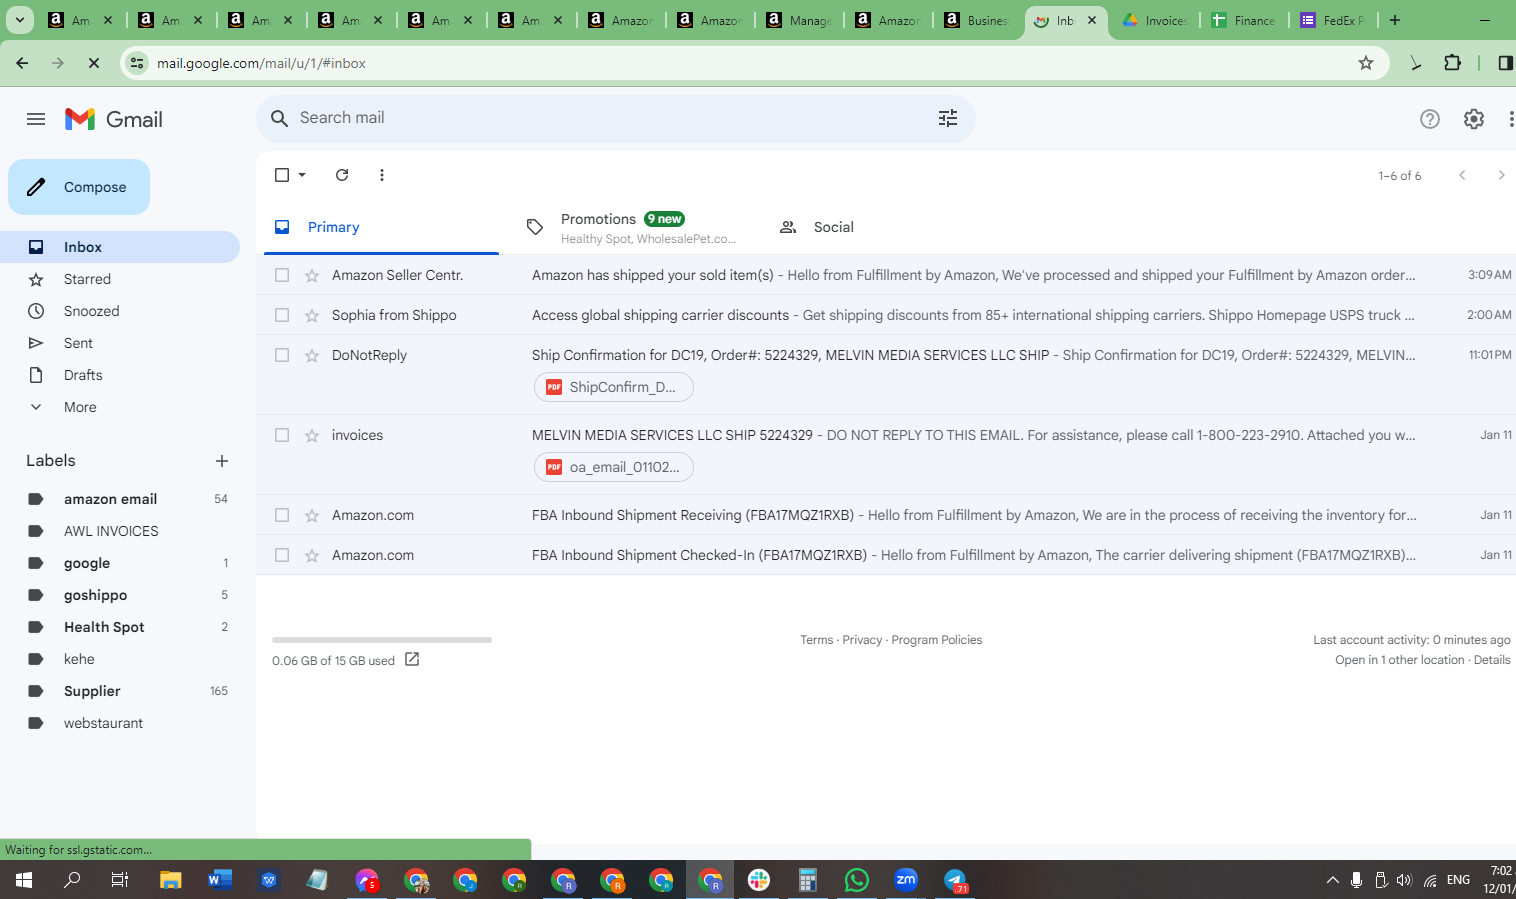Expand More in the left sidebar
Image resolution: width=1516 pixels, height=899 pixels.
point(80,407)
